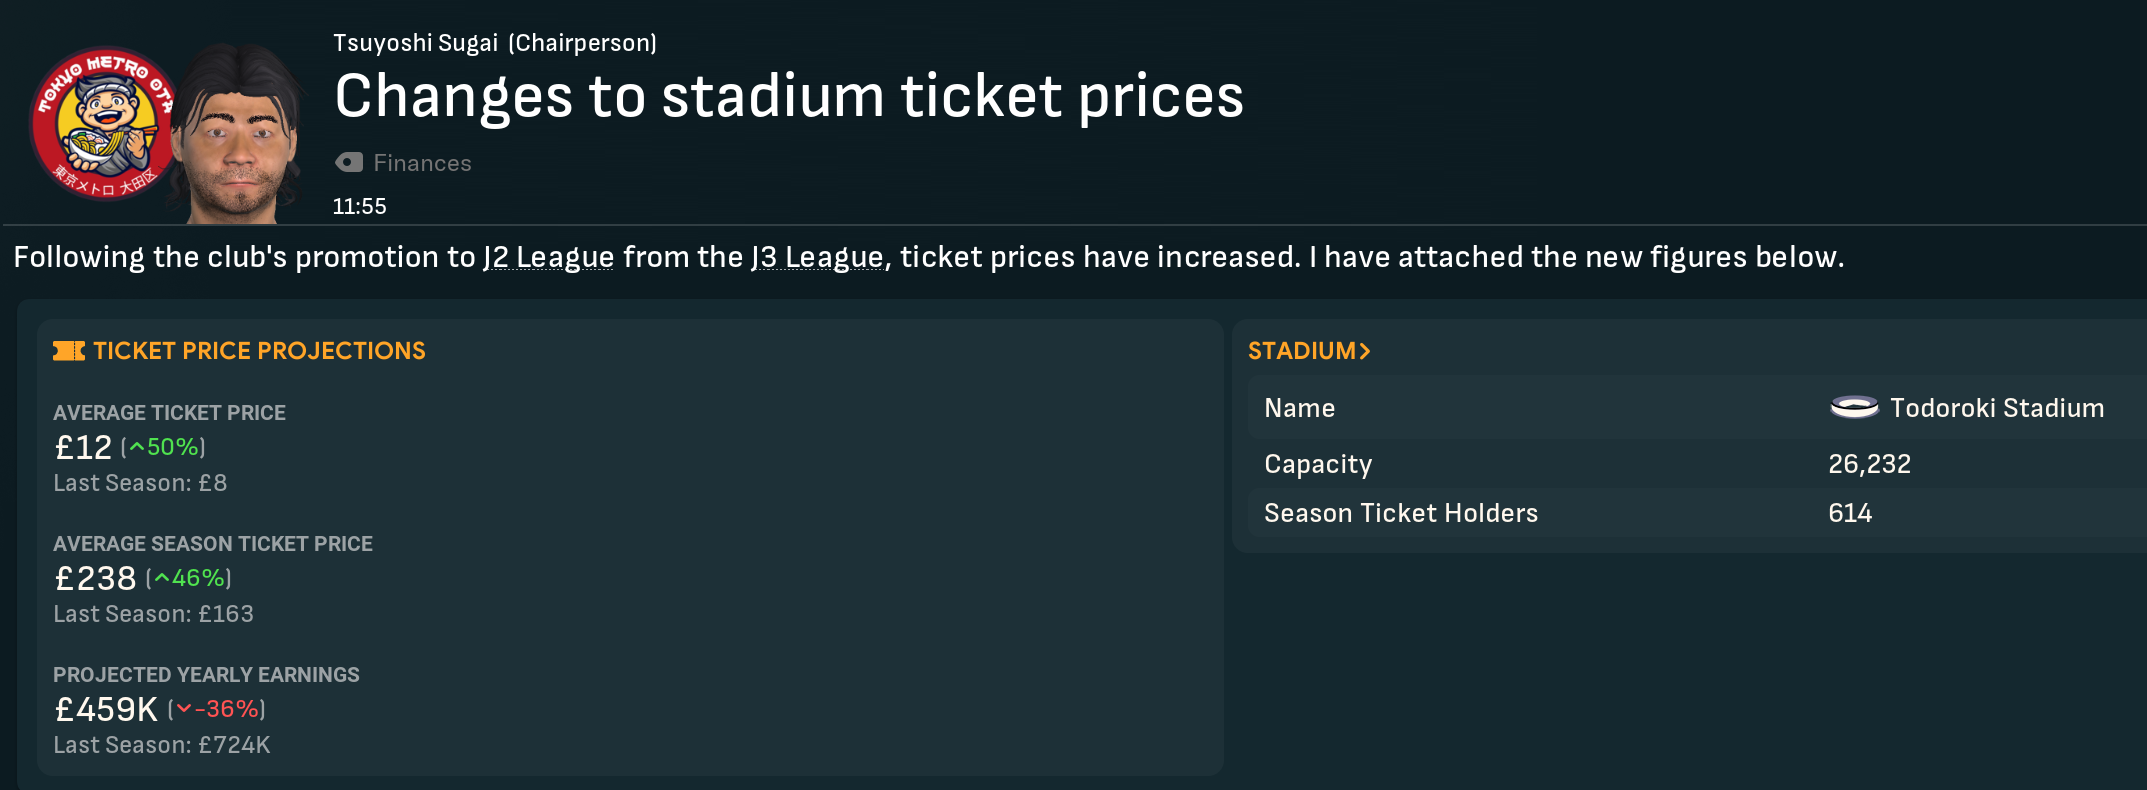This screenshot has width=2147, height=790.
Task: Click the £238 average season ticket price
Action: 95,579
